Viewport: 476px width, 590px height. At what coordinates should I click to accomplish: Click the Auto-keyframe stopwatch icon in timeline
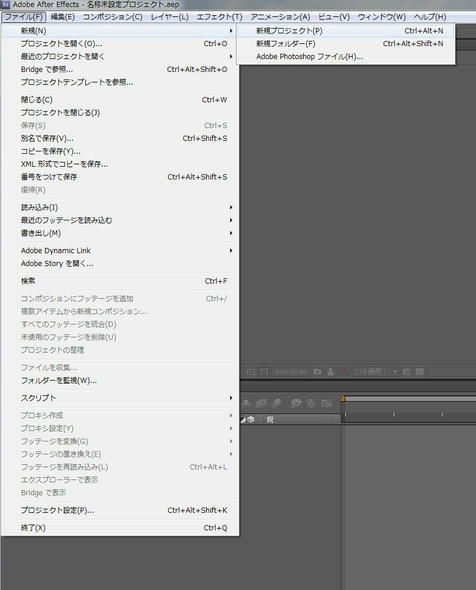(311, 404)
